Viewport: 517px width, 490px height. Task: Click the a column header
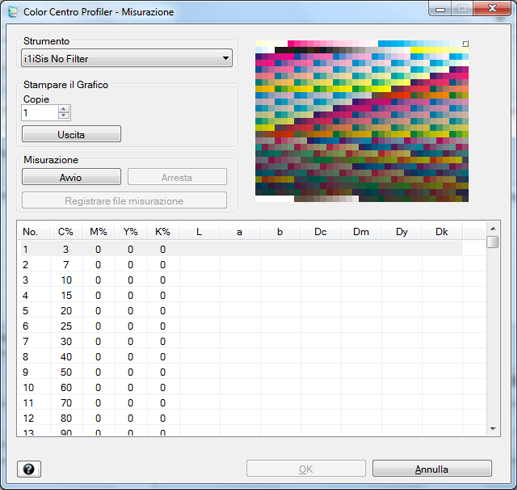240,232
